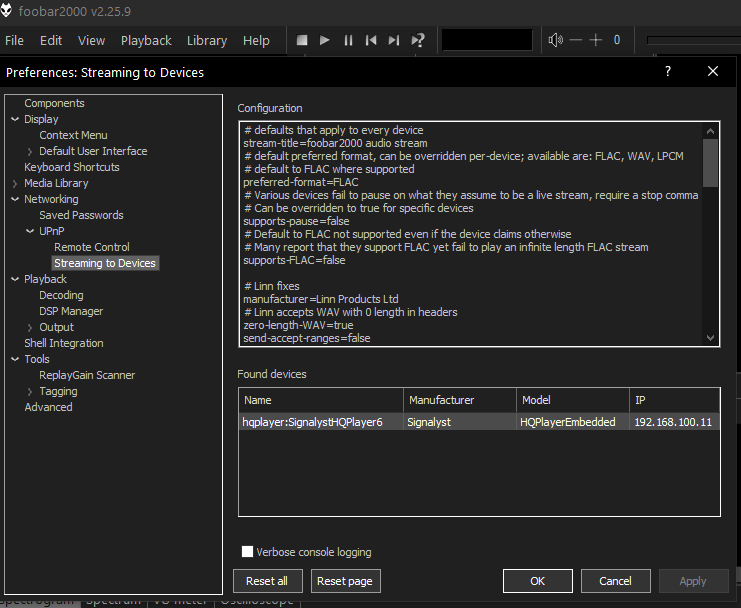Decrease volume with the minus button
Image resolution: width=741 pixels, height=608 pixels.
click(x=576, y=40)
